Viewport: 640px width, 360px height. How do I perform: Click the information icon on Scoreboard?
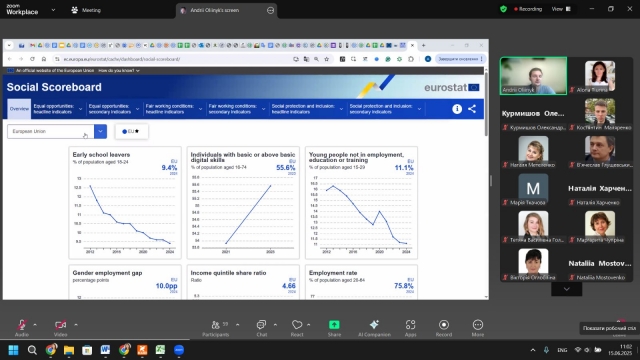pos(457,109)
